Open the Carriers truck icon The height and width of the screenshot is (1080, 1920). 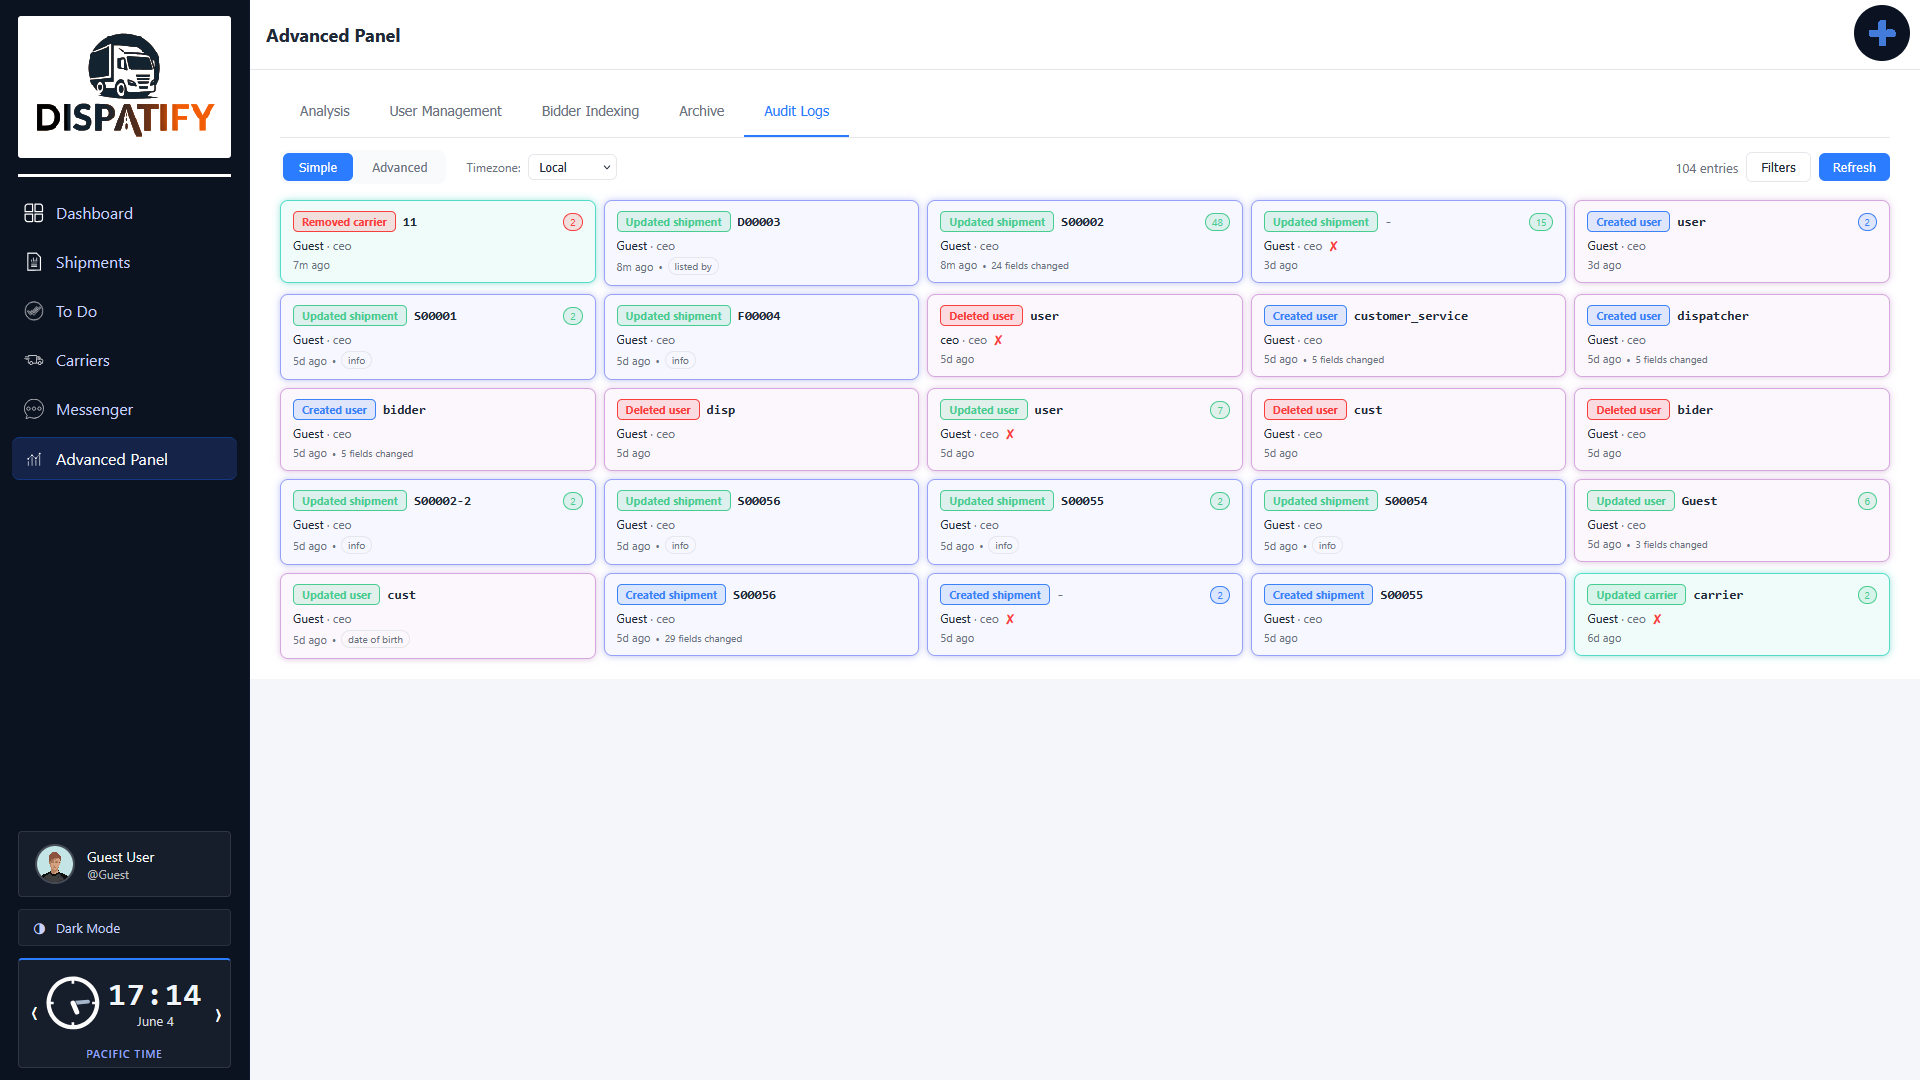[34, 360]
